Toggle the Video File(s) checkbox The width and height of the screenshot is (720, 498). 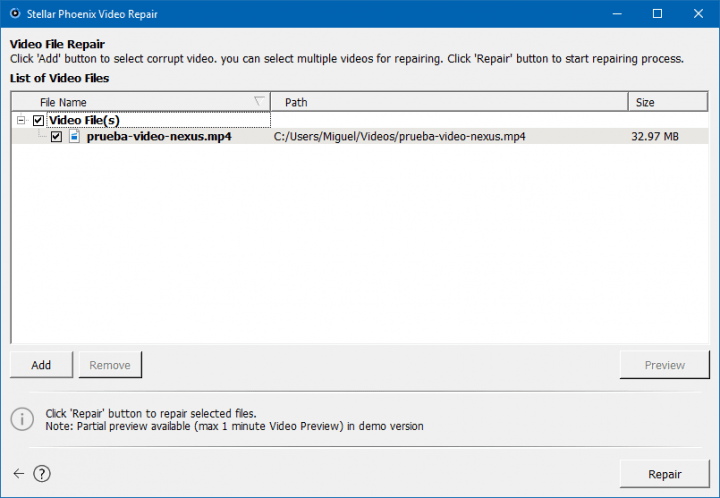[x=38, y=120]
